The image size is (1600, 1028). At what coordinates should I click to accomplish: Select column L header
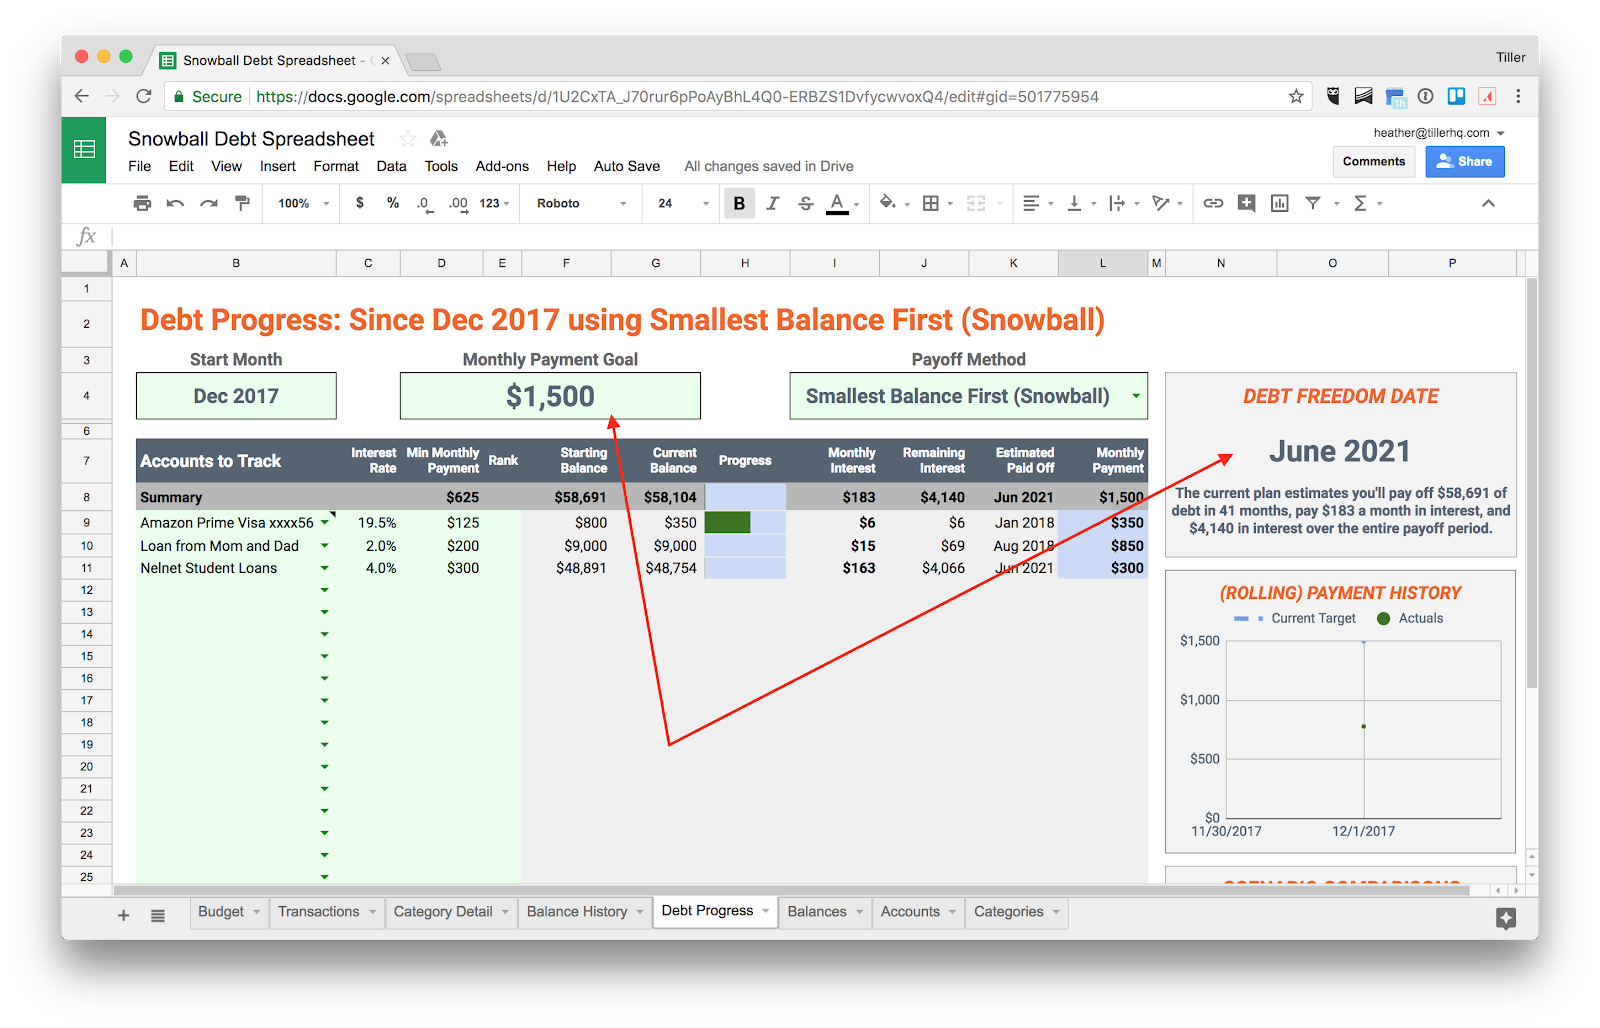point(1102,263)
